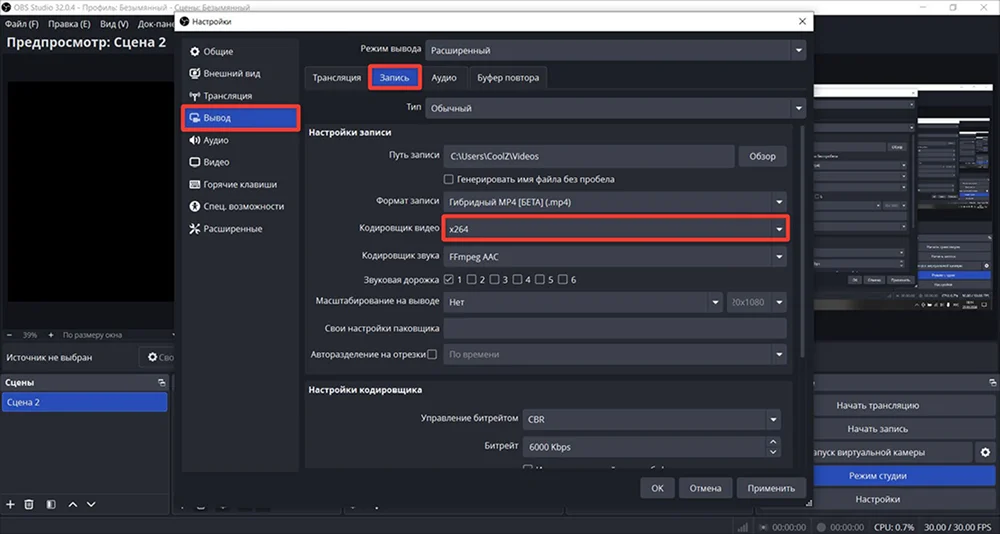Screen dimensions: 1000x534
Task: Open the Правка (E) menu
Action: 69,24
